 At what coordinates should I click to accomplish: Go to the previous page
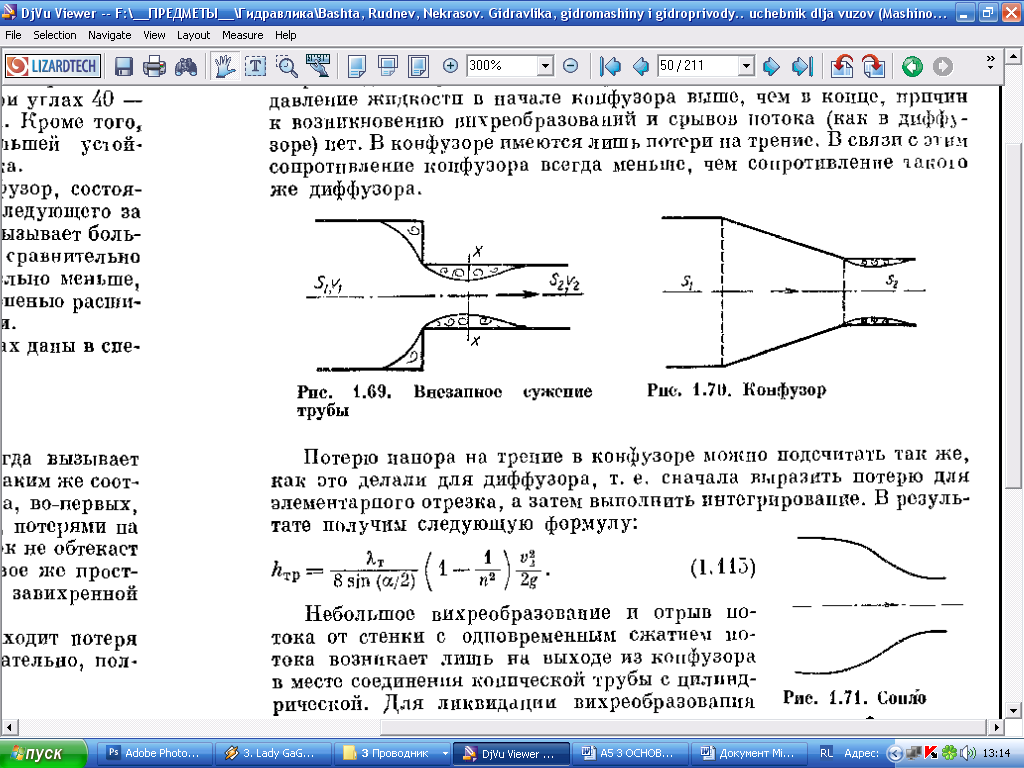click(x=641, y=66)
